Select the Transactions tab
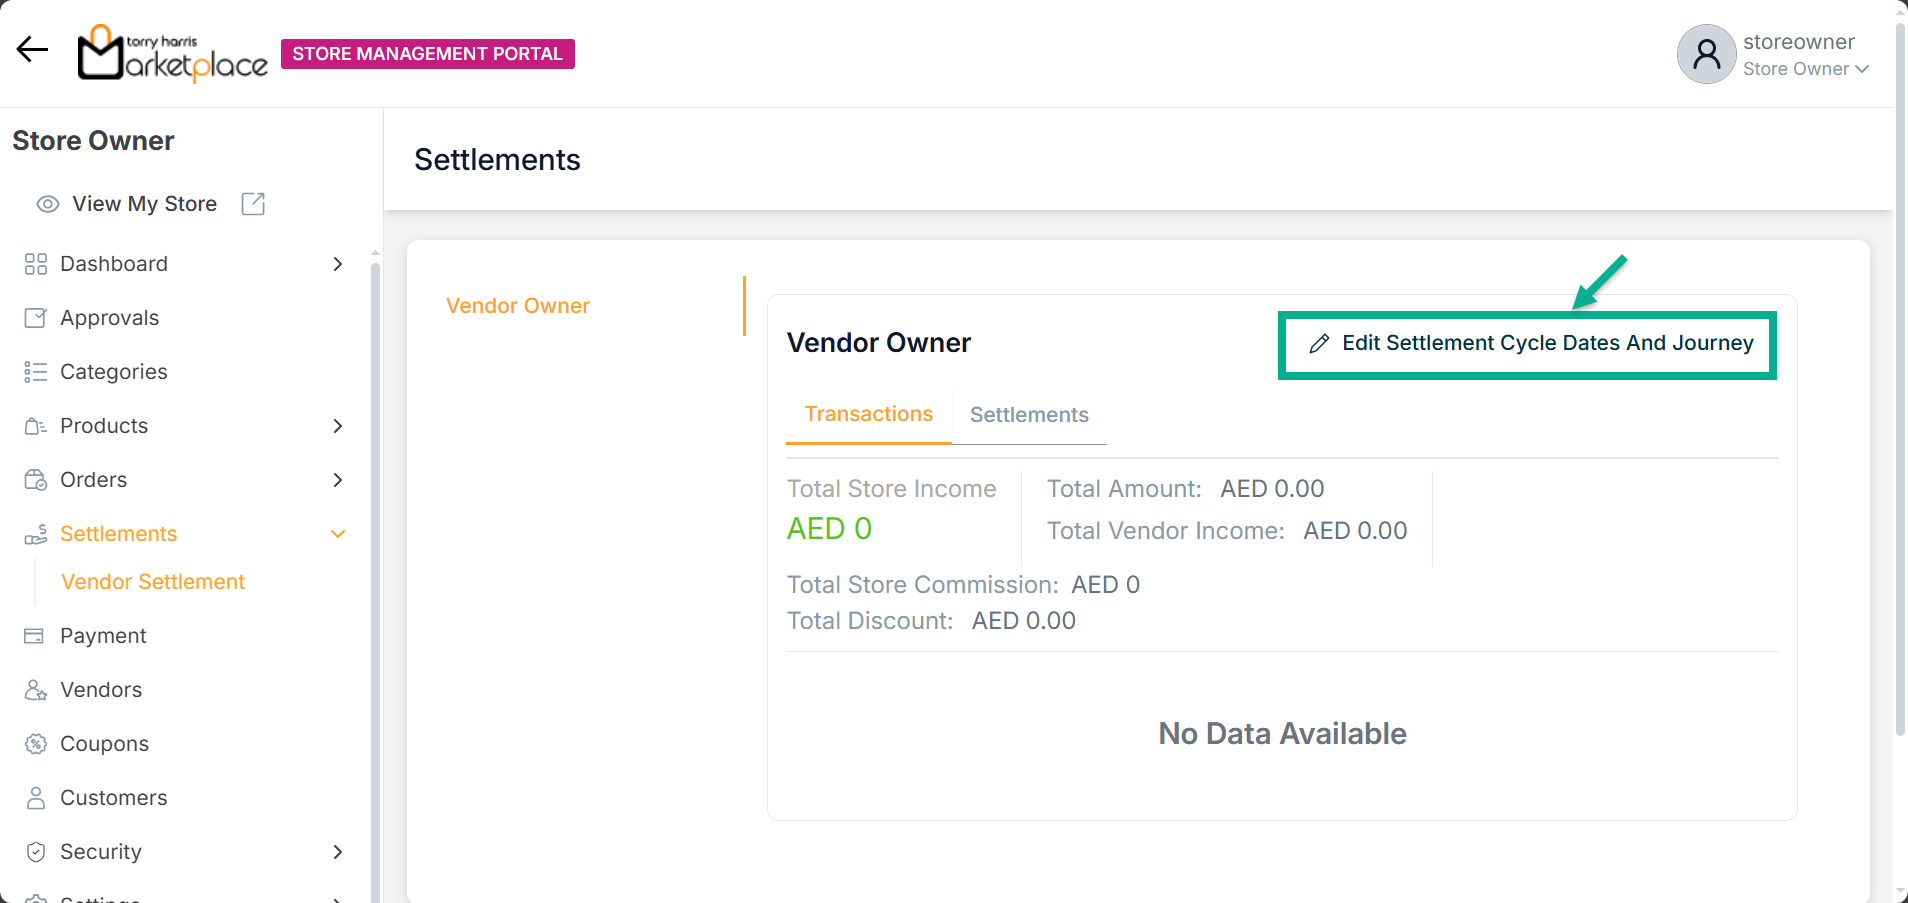The image size is (1908, 903). [868, 414]
